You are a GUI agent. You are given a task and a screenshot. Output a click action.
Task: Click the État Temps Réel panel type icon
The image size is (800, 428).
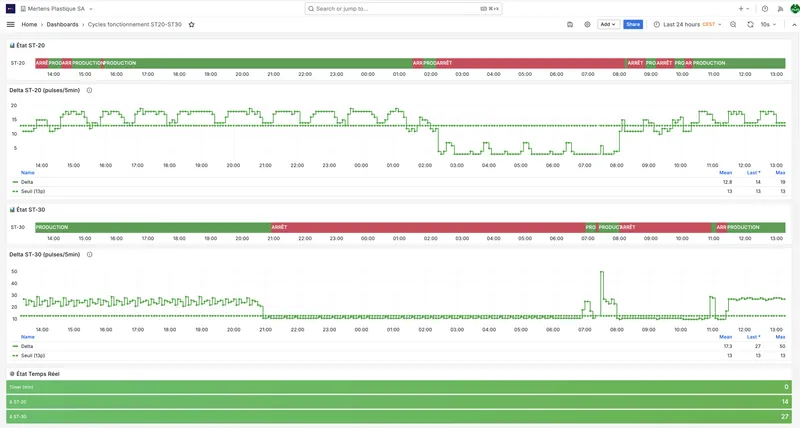click(x=12, y=374)
